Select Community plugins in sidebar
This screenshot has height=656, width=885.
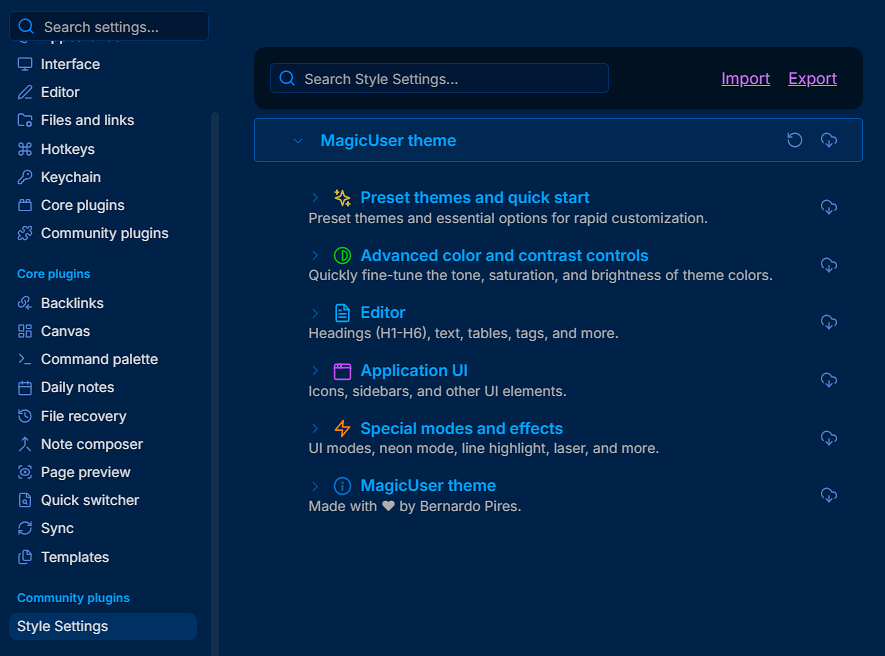(103, 233)
